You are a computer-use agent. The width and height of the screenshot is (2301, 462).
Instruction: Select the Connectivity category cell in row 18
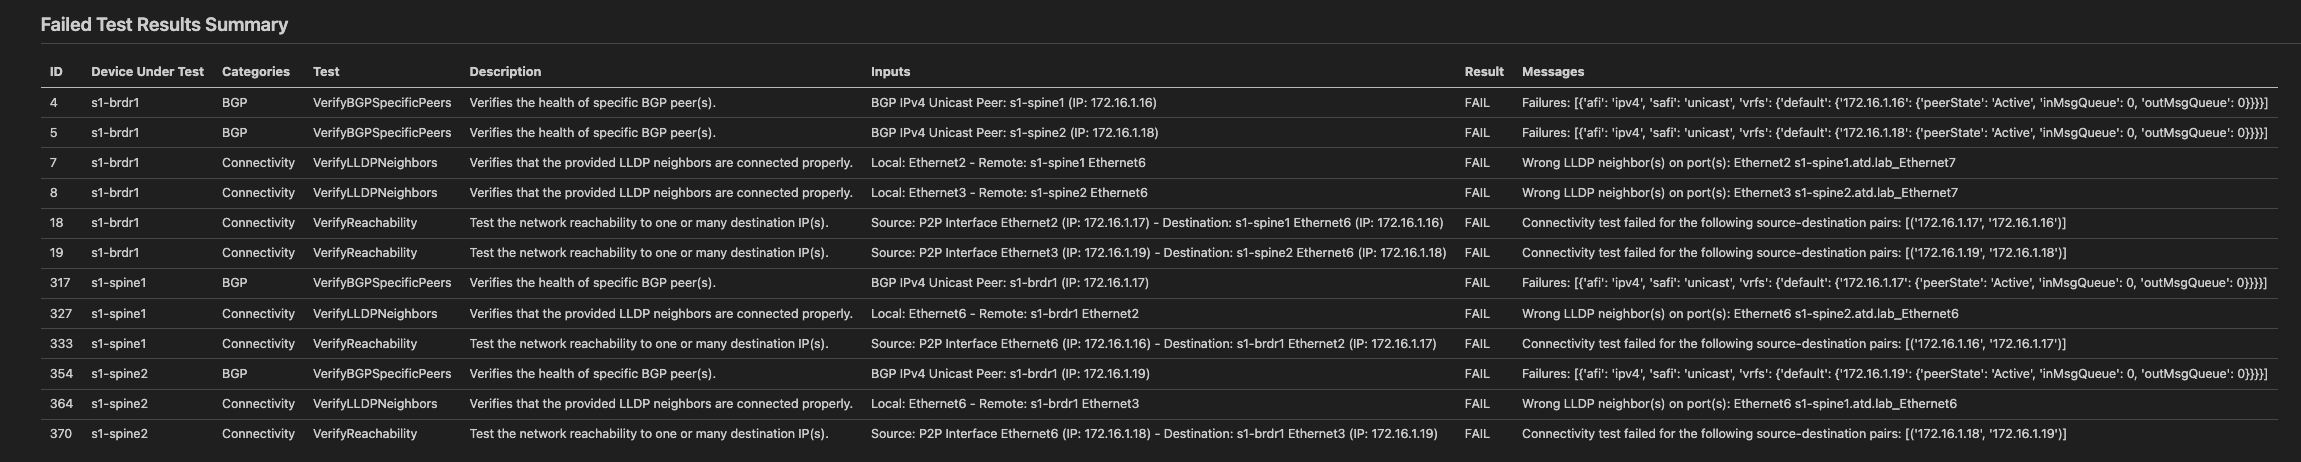[258, 223]
